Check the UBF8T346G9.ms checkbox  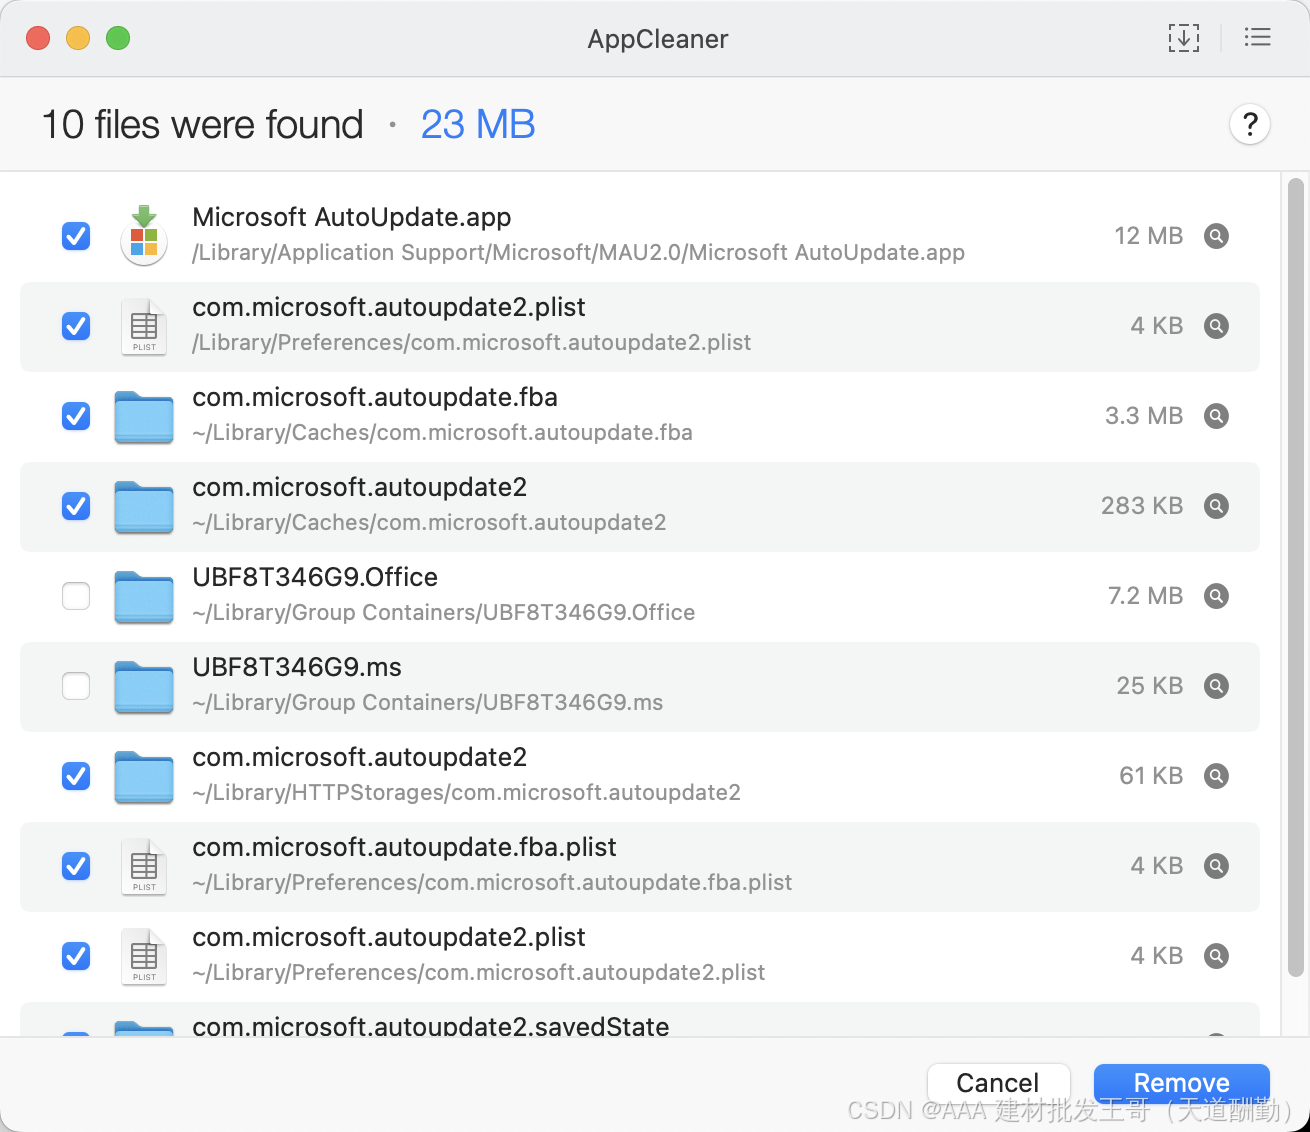coord(76,686)
